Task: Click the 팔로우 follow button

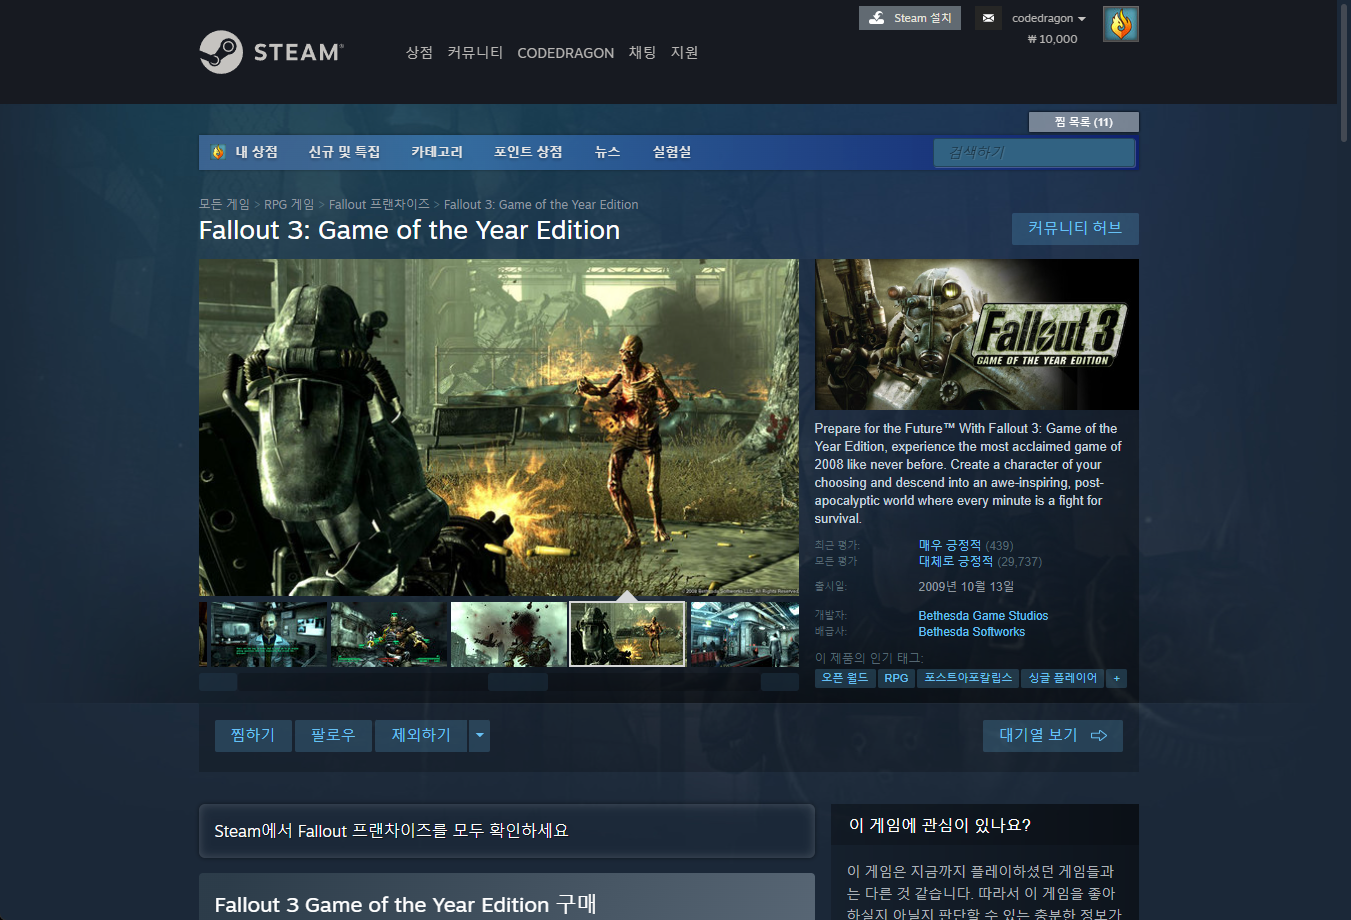Action: click(x=333, y=735)
